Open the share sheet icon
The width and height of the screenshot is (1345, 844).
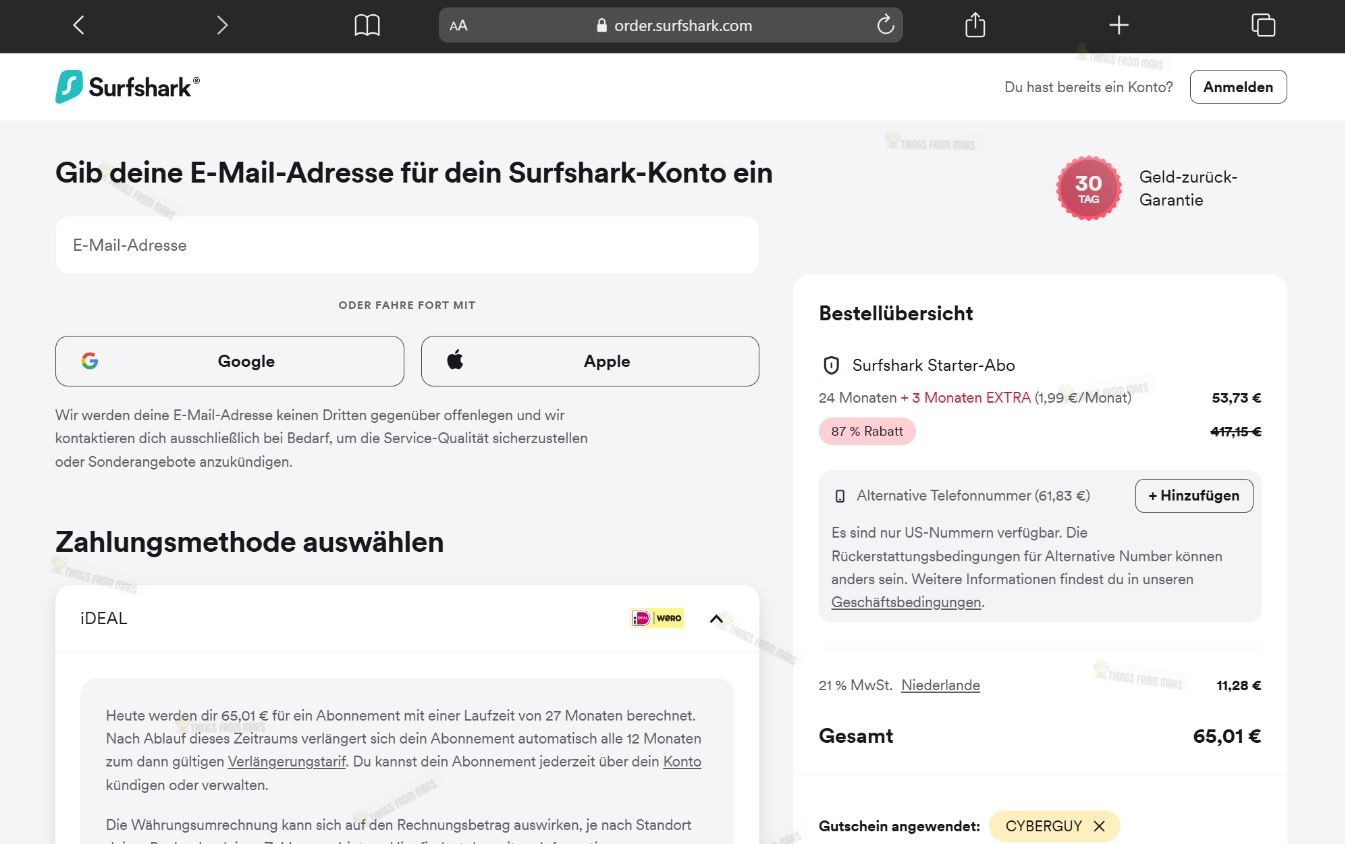975,25
